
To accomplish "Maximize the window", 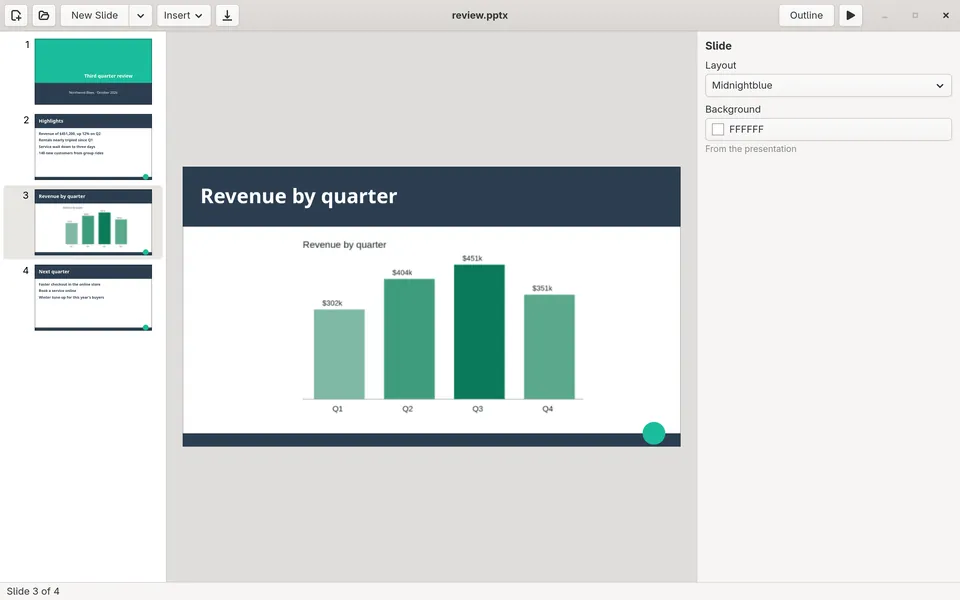I will pyautogui.click(x=915, y=15).
